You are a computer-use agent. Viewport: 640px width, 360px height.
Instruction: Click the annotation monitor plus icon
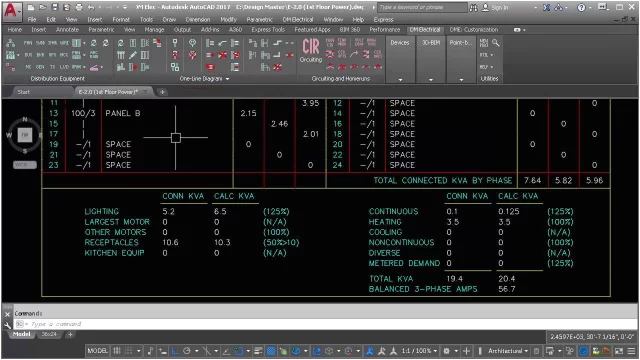467,351
